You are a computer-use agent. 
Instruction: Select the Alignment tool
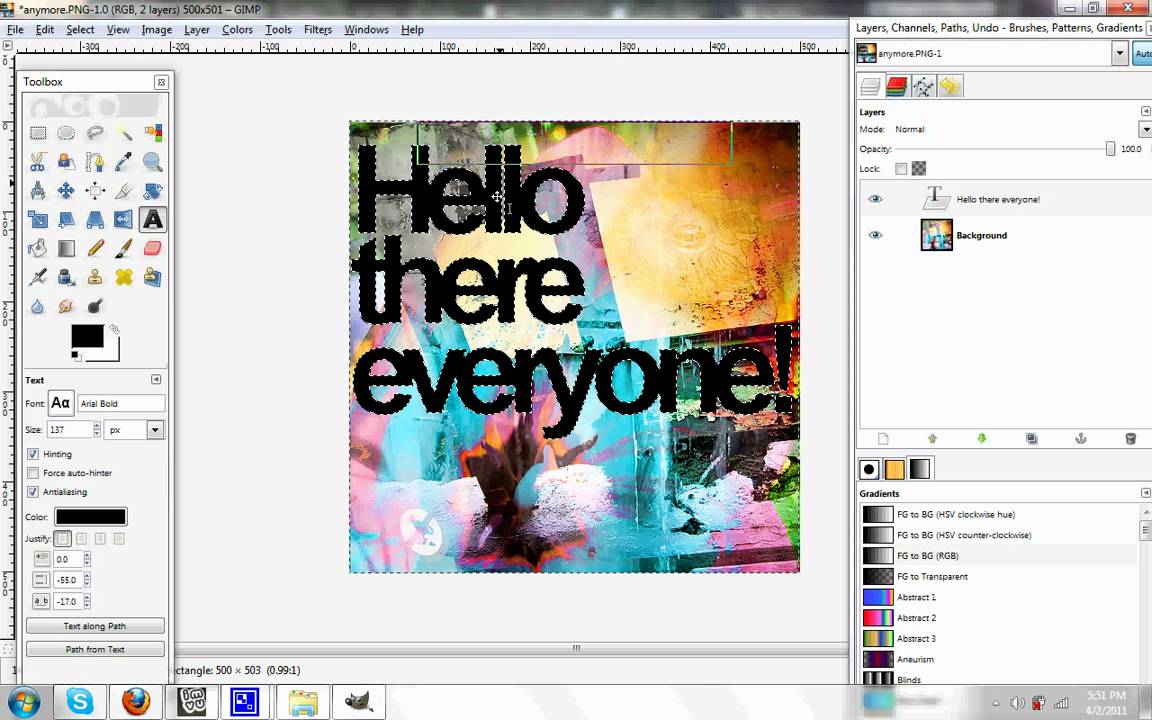pos(95,191)
